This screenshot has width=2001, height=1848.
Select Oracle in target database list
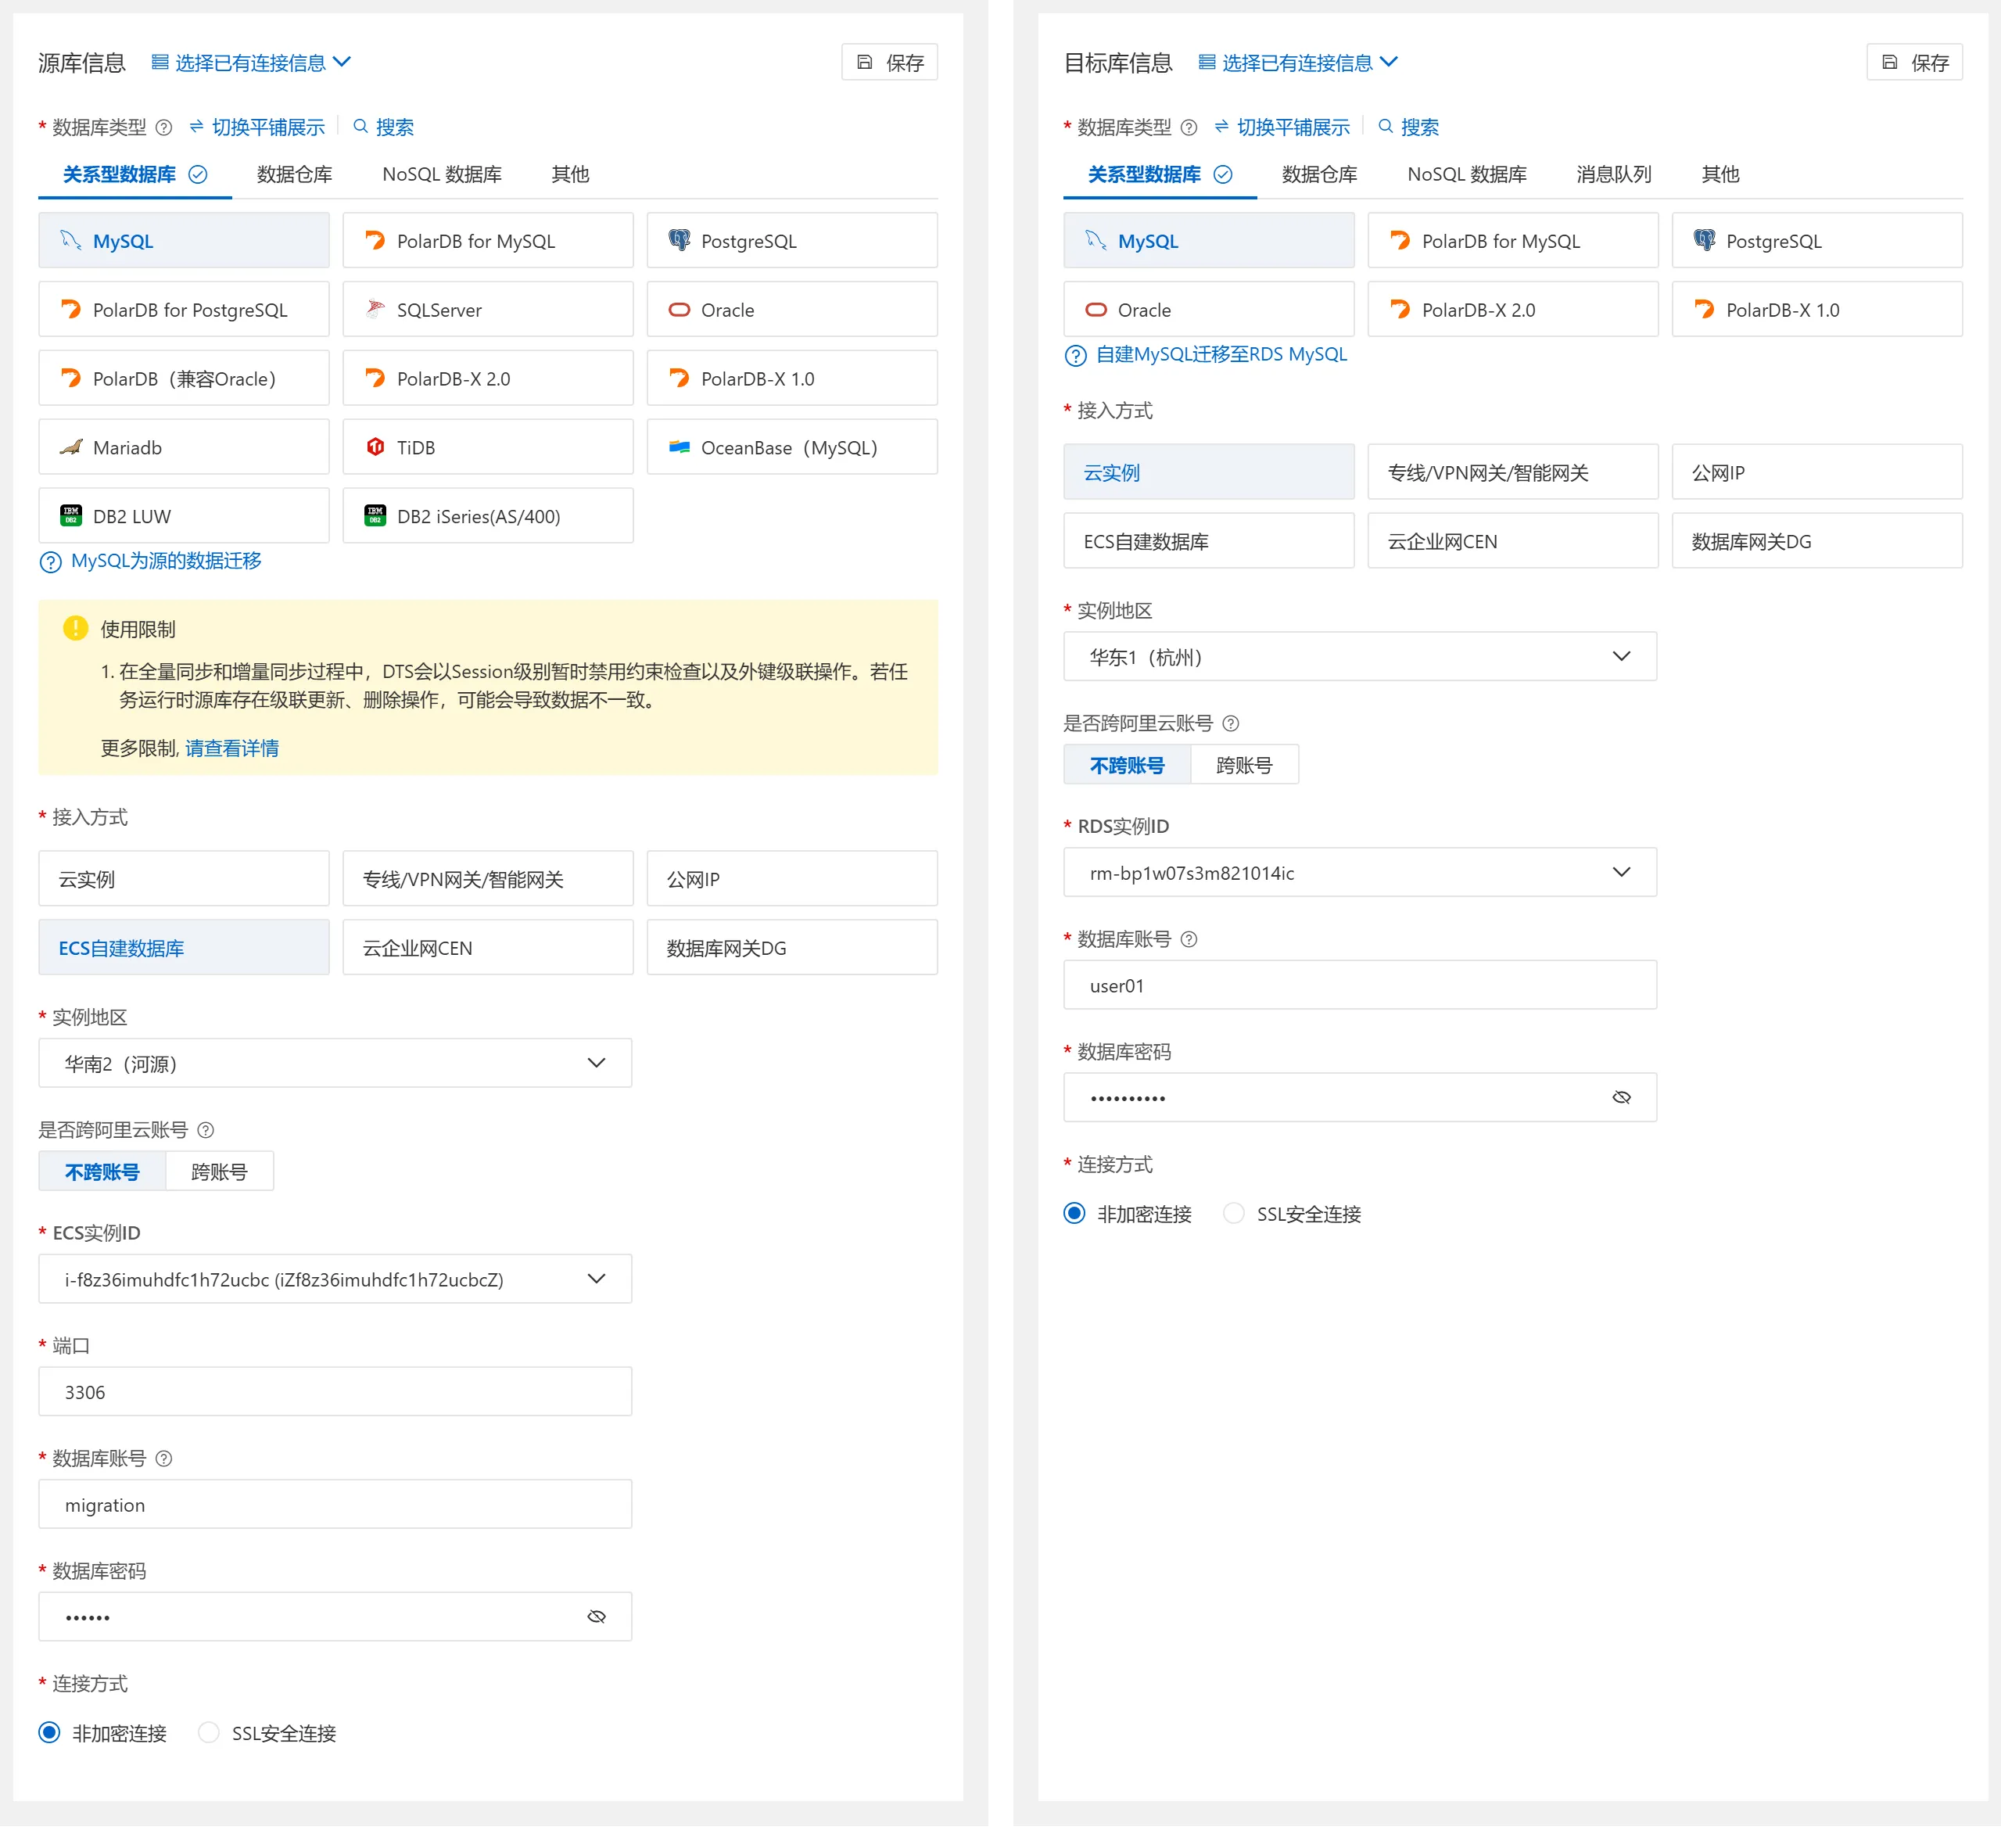(x=1208, y=309)
